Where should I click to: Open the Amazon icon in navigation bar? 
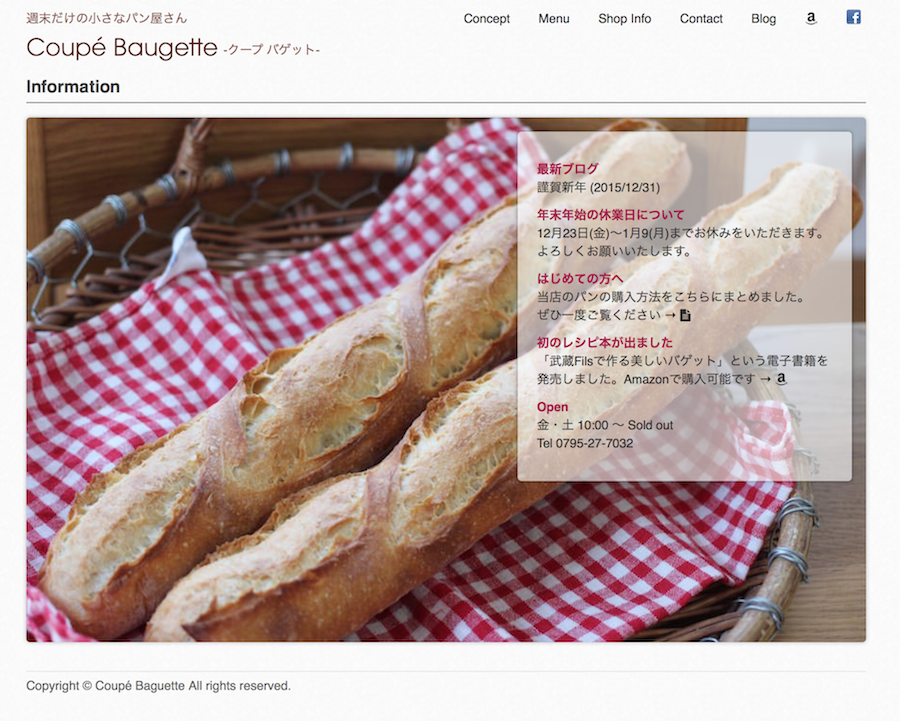coord(810,18)
